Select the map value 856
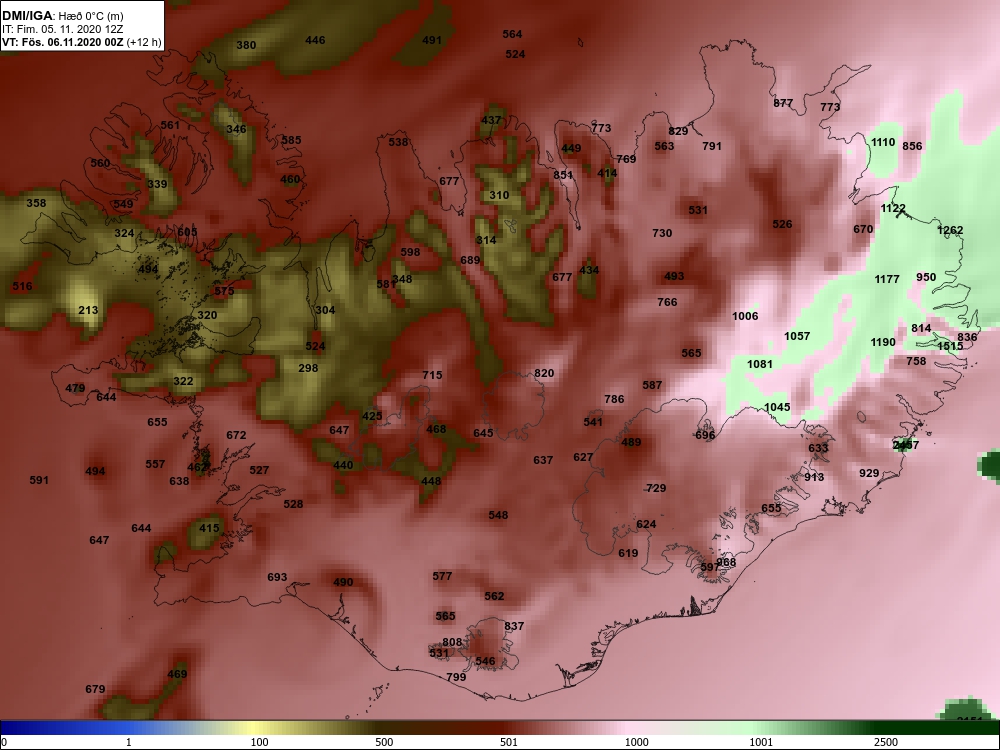The width and height of the screenshot is (1000, 750). click(x=912, y=146)
